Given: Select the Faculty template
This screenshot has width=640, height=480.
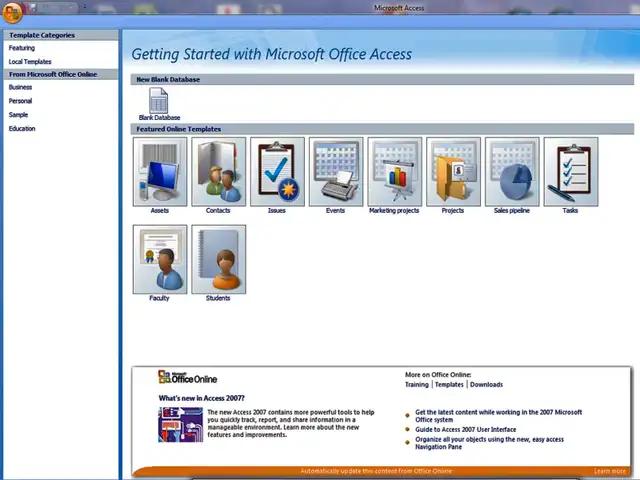Looking at the screenshot, I should pos(160,263).
